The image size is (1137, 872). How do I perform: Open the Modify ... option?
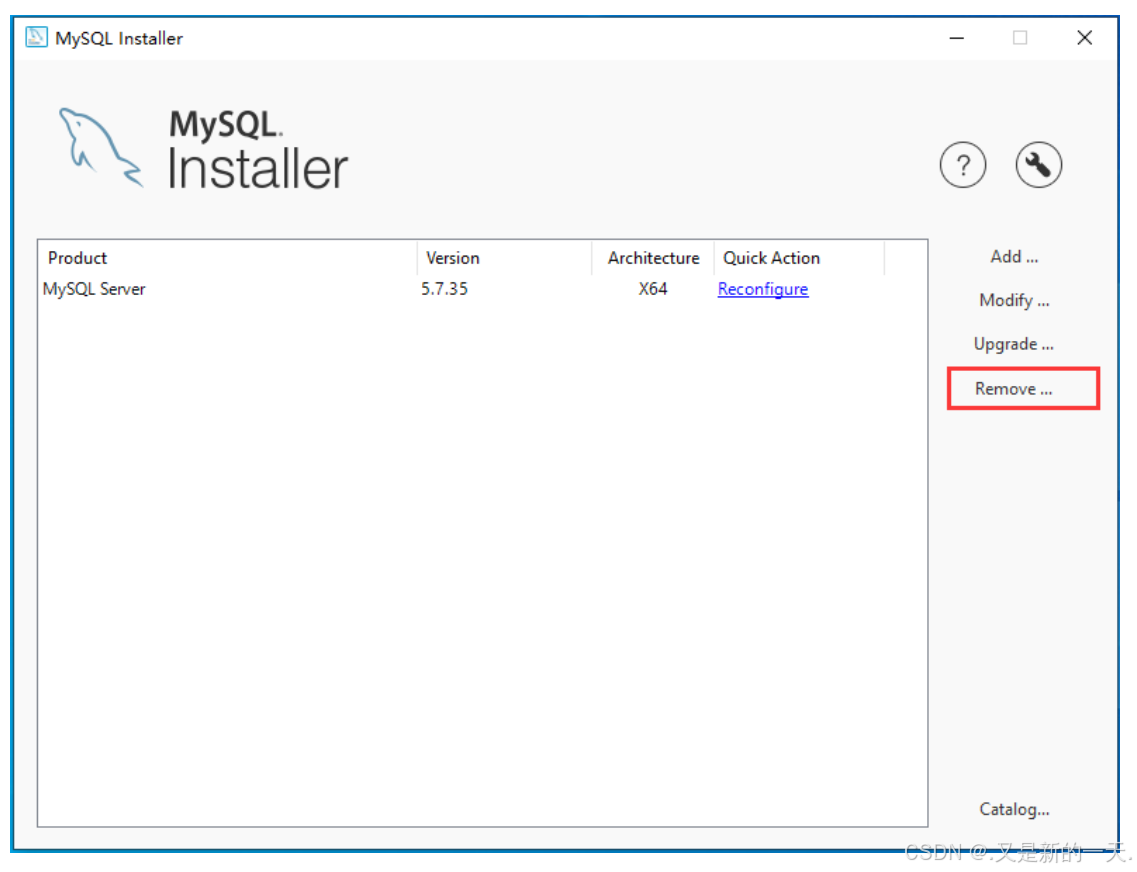click(1014, 300)
